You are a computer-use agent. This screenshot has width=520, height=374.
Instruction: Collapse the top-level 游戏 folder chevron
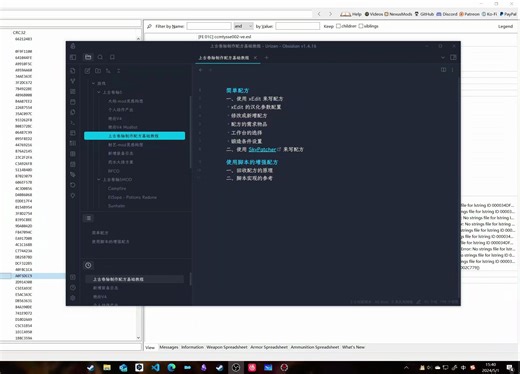click(93, 83)
